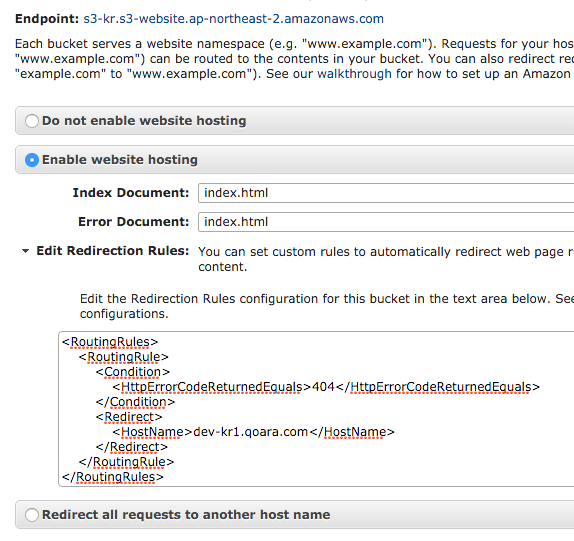
Task: Click the 'Index Document:' label
Action: 131,193
